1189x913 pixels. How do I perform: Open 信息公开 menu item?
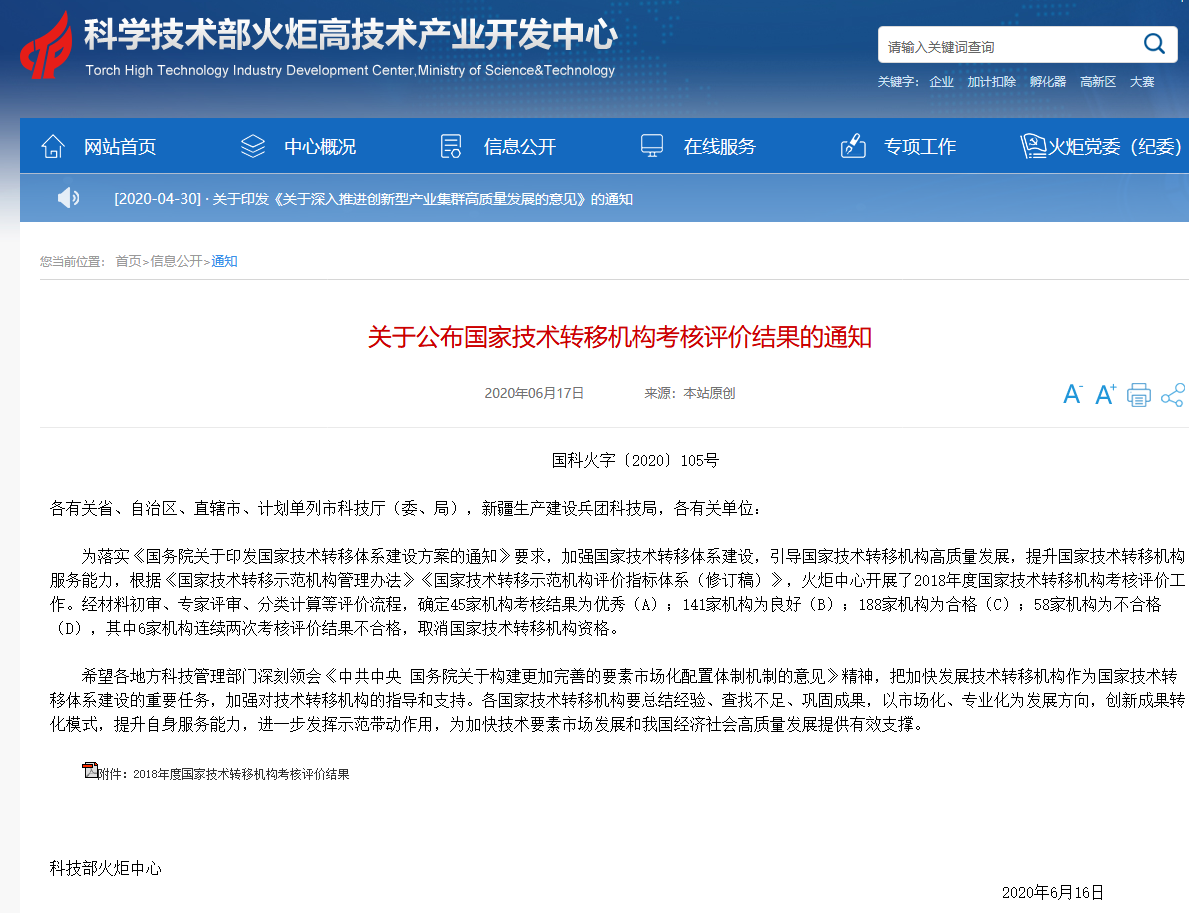tap(520, 146)
